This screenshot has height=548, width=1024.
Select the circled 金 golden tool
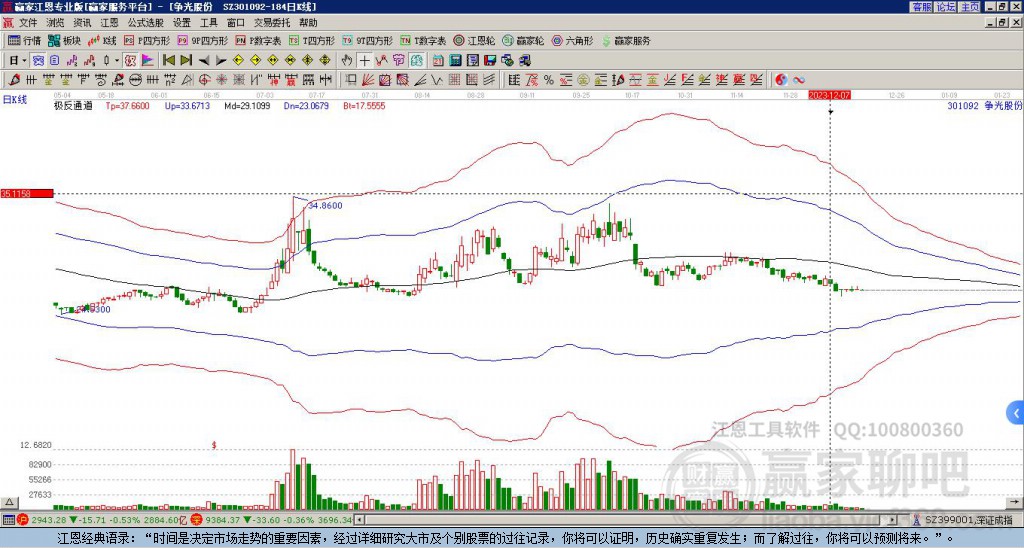583,80
